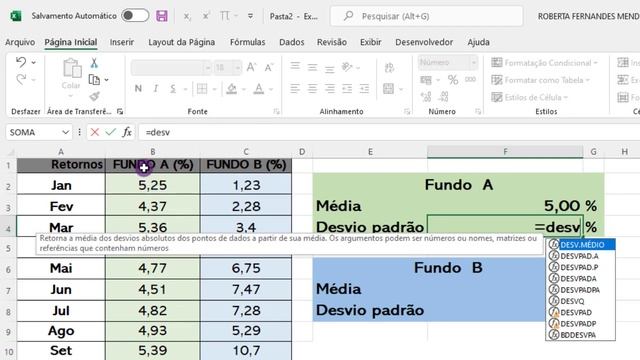Open the Fórmulas tab

pyautogui.click(x=247, y=42)
